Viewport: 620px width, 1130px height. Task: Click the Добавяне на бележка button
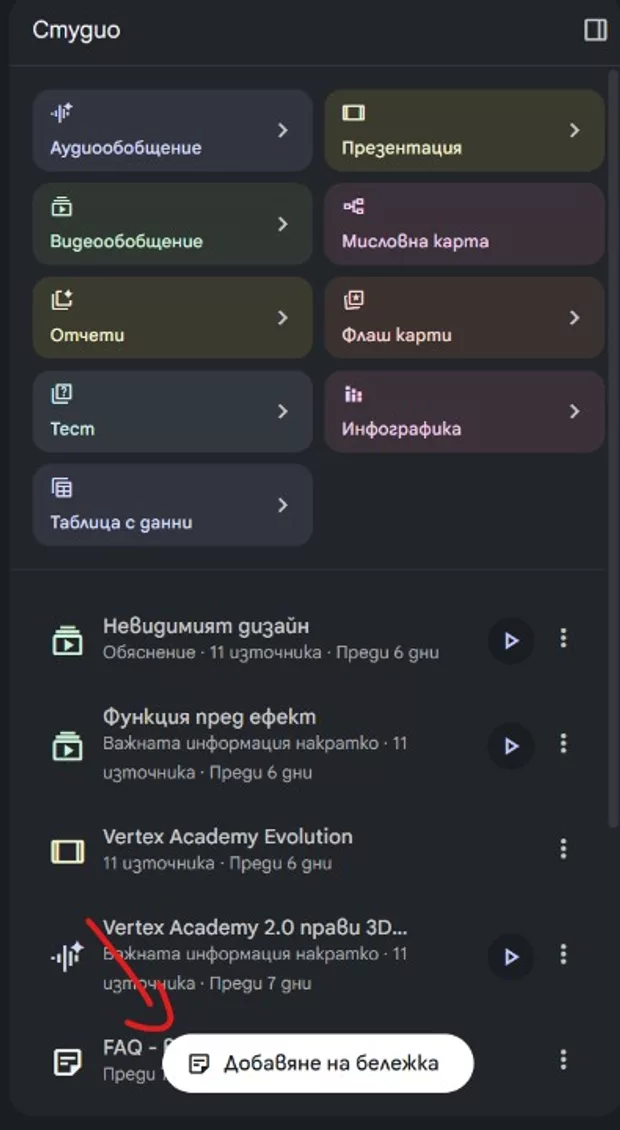pyautogui.click(x=318, y=1063)
